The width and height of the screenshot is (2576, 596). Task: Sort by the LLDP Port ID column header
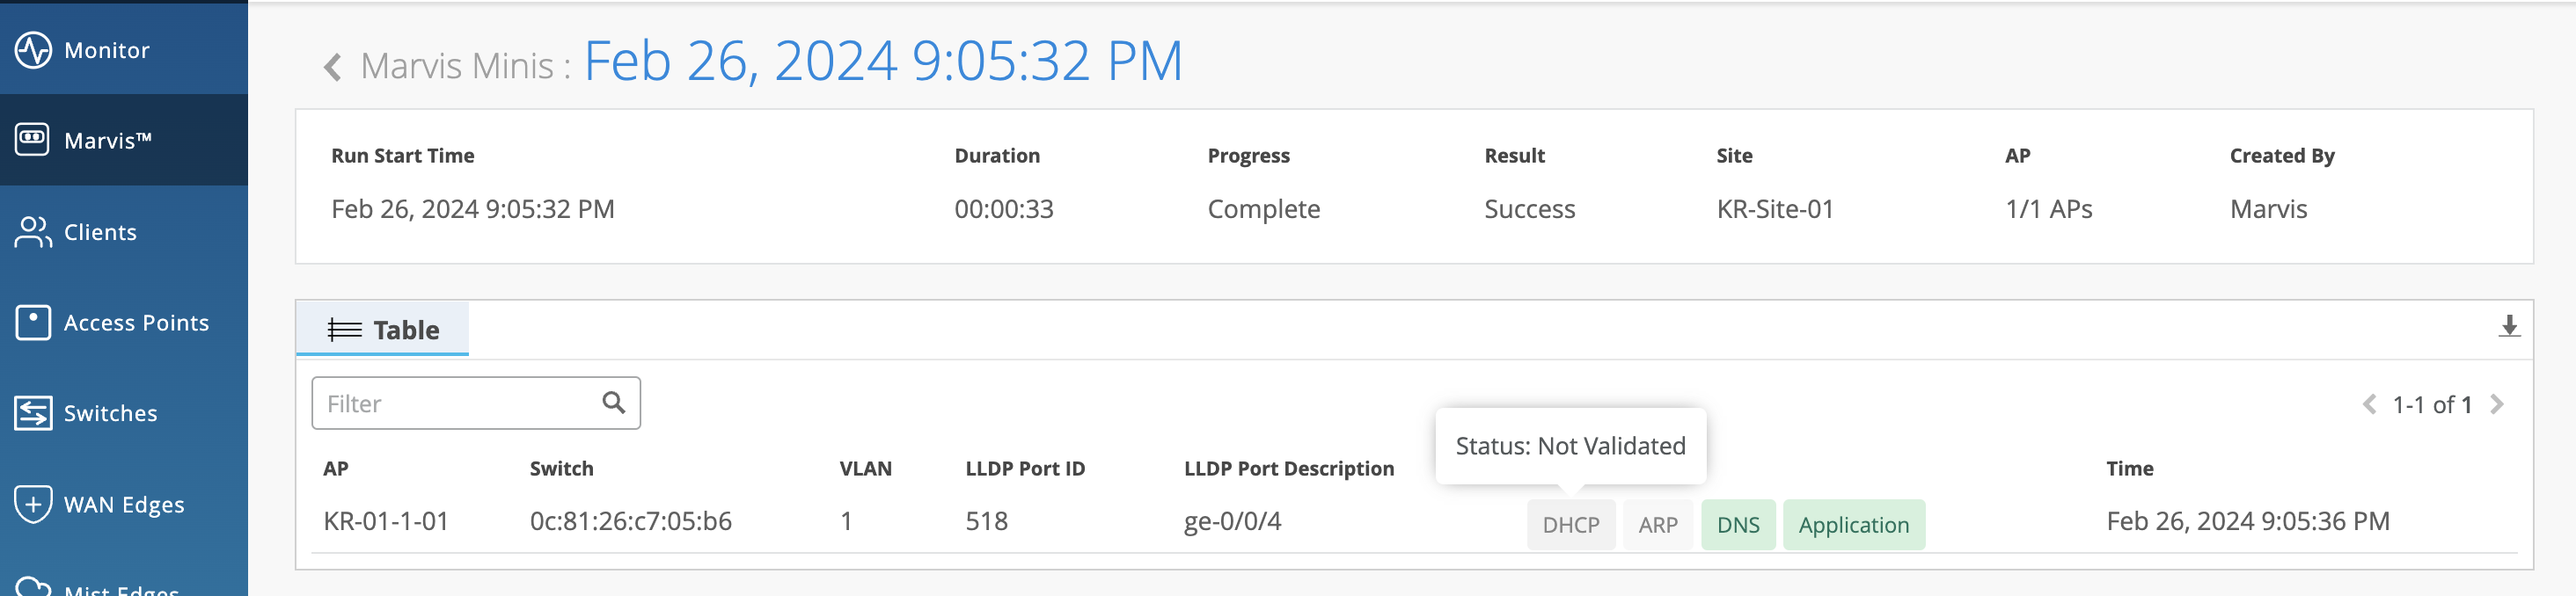click(1024, 469)
